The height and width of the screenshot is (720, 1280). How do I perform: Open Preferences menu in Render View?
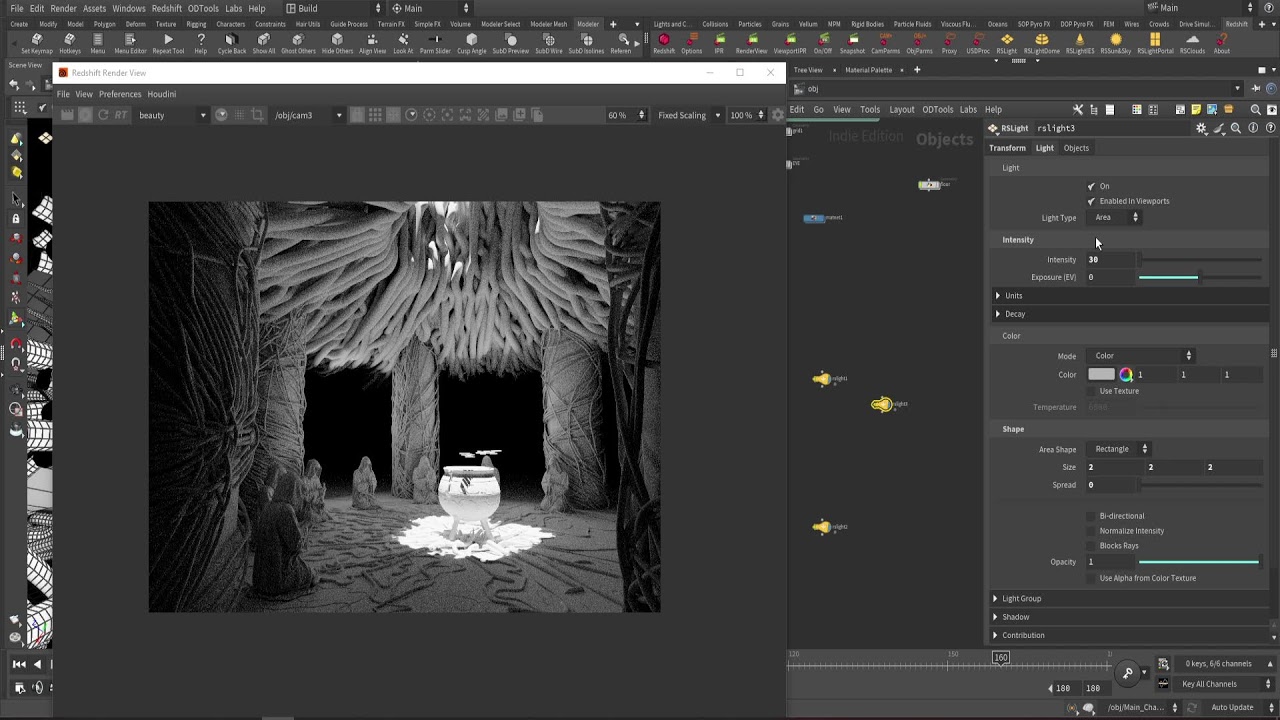[120, 94]
